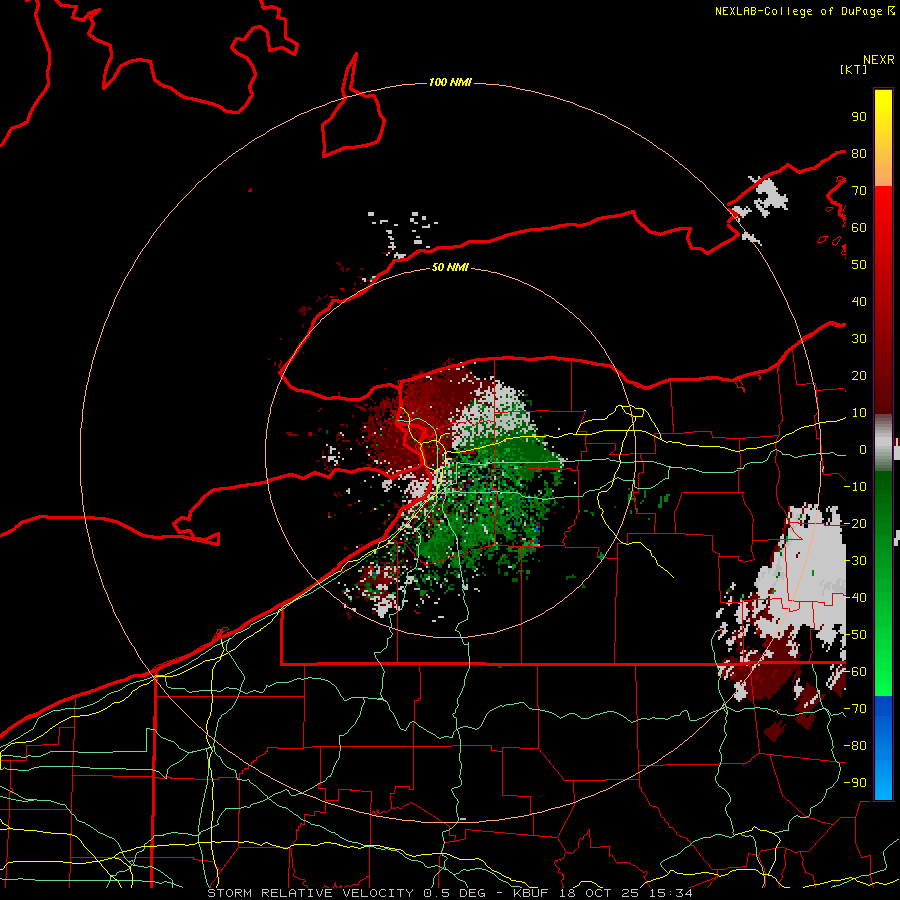Click the -70 scale label

(x=855, y=709)
